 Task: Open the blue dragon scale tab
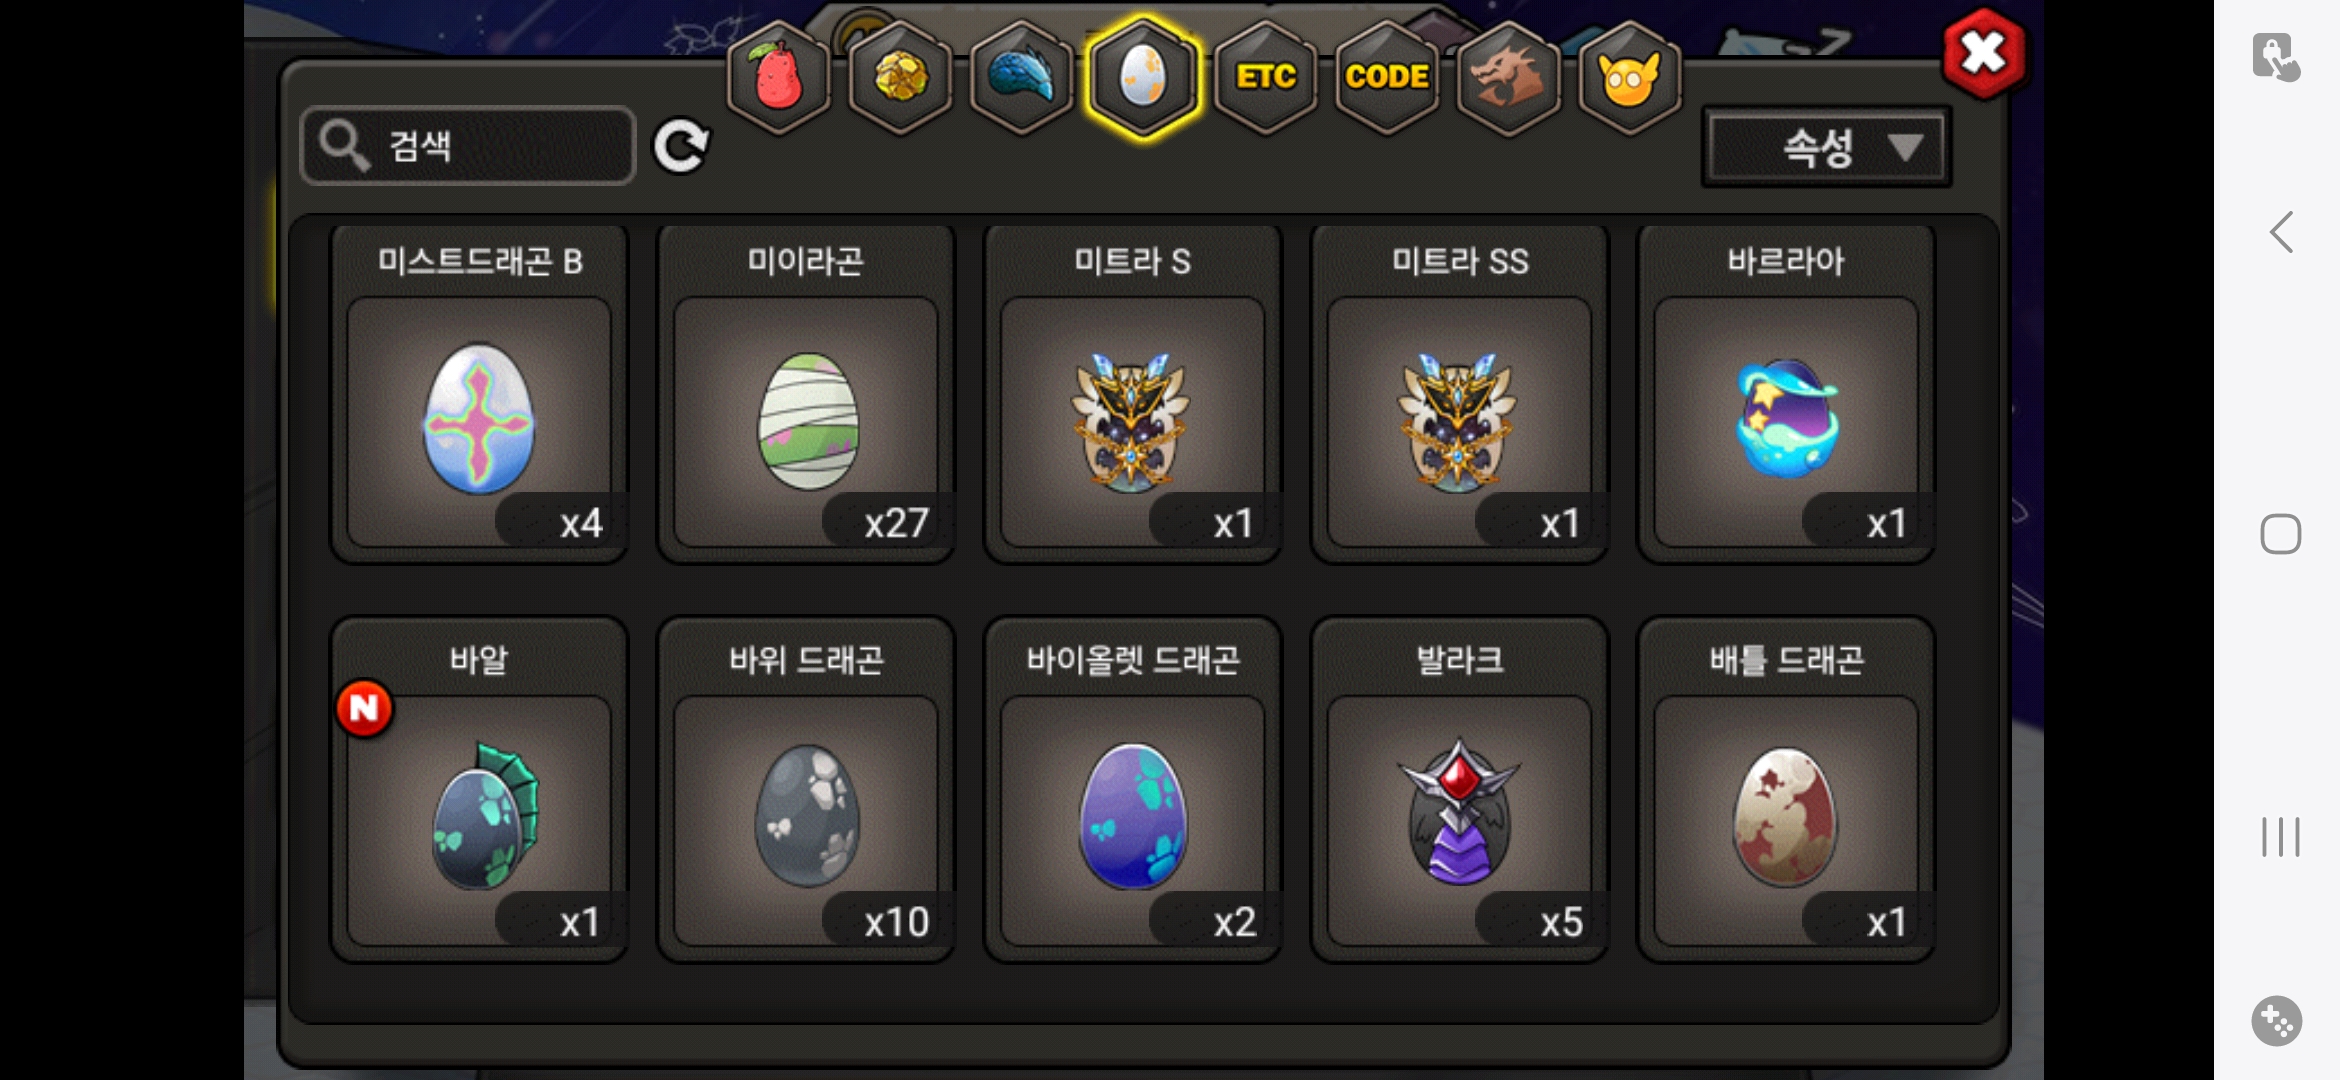coord(1021,77)
